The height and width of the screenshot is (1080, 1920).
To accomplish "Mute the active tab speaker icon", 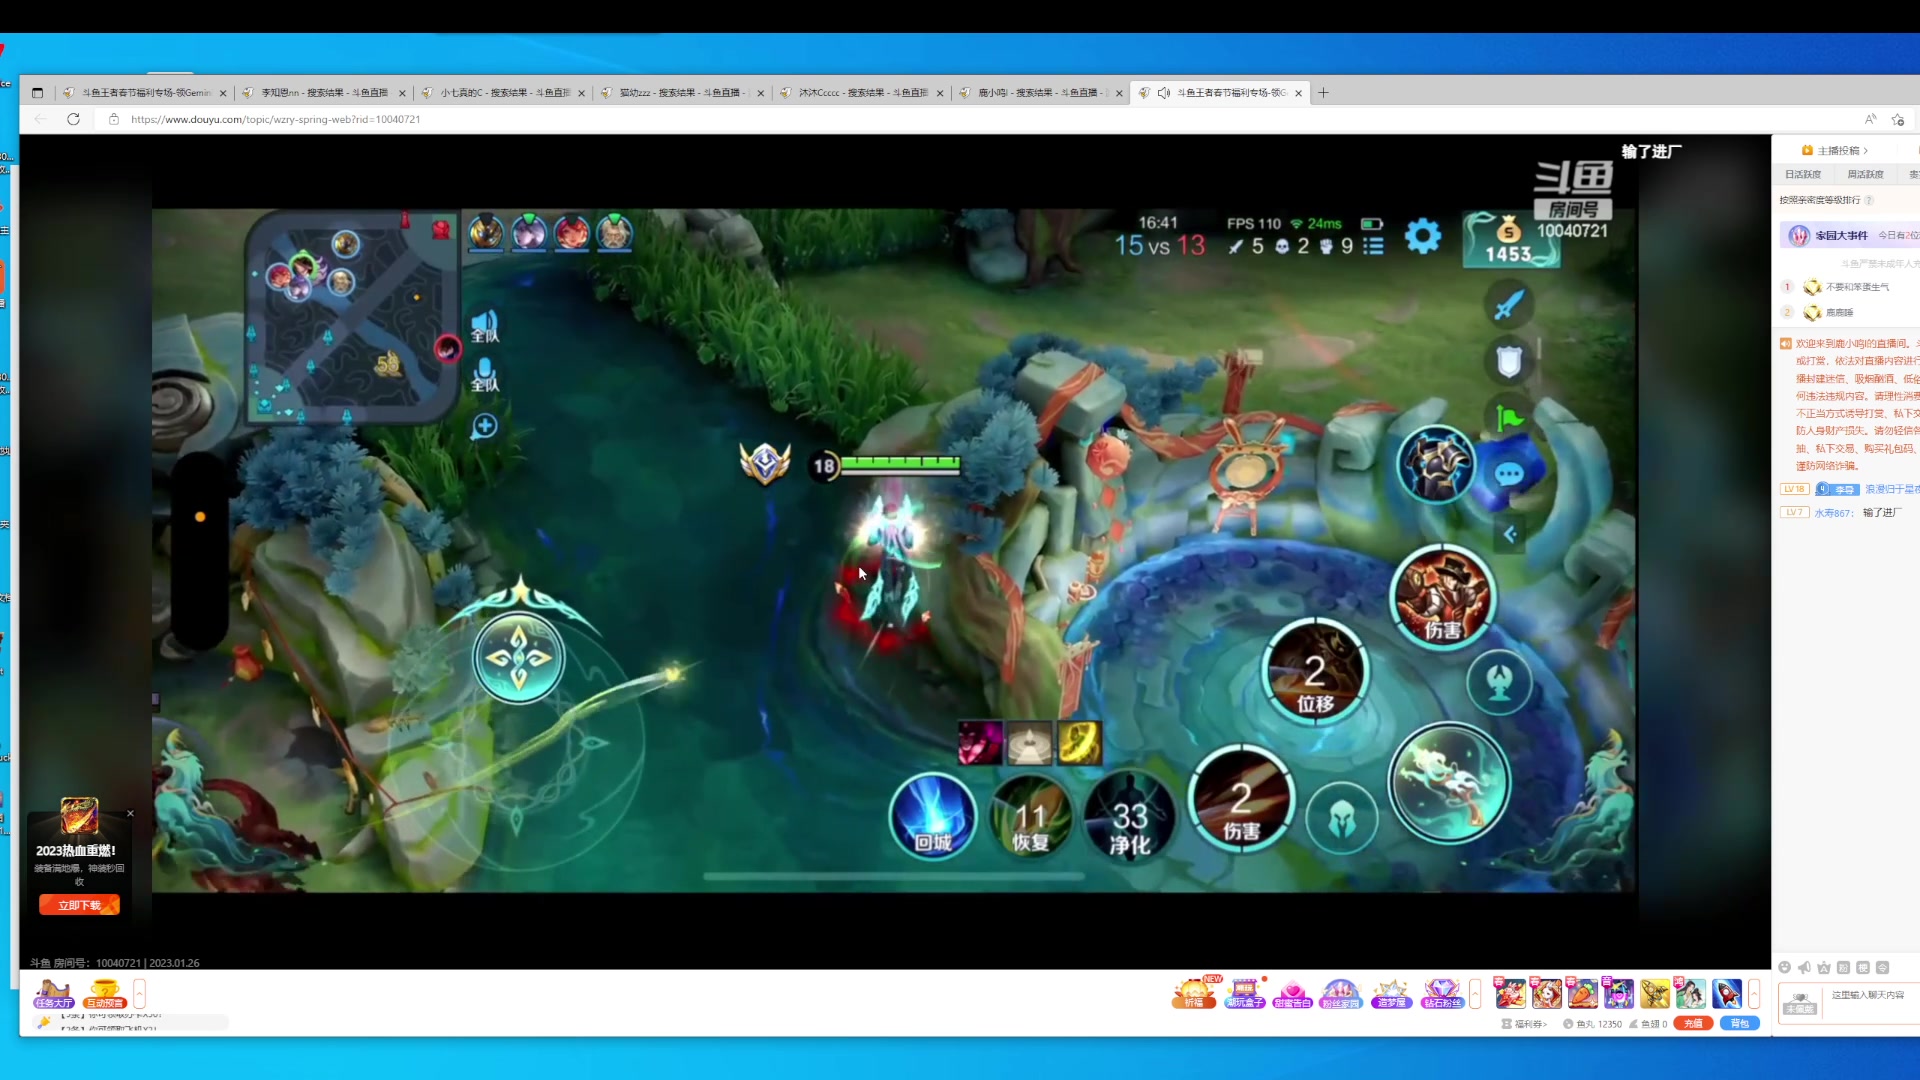I will click(x=1164, y=92).
